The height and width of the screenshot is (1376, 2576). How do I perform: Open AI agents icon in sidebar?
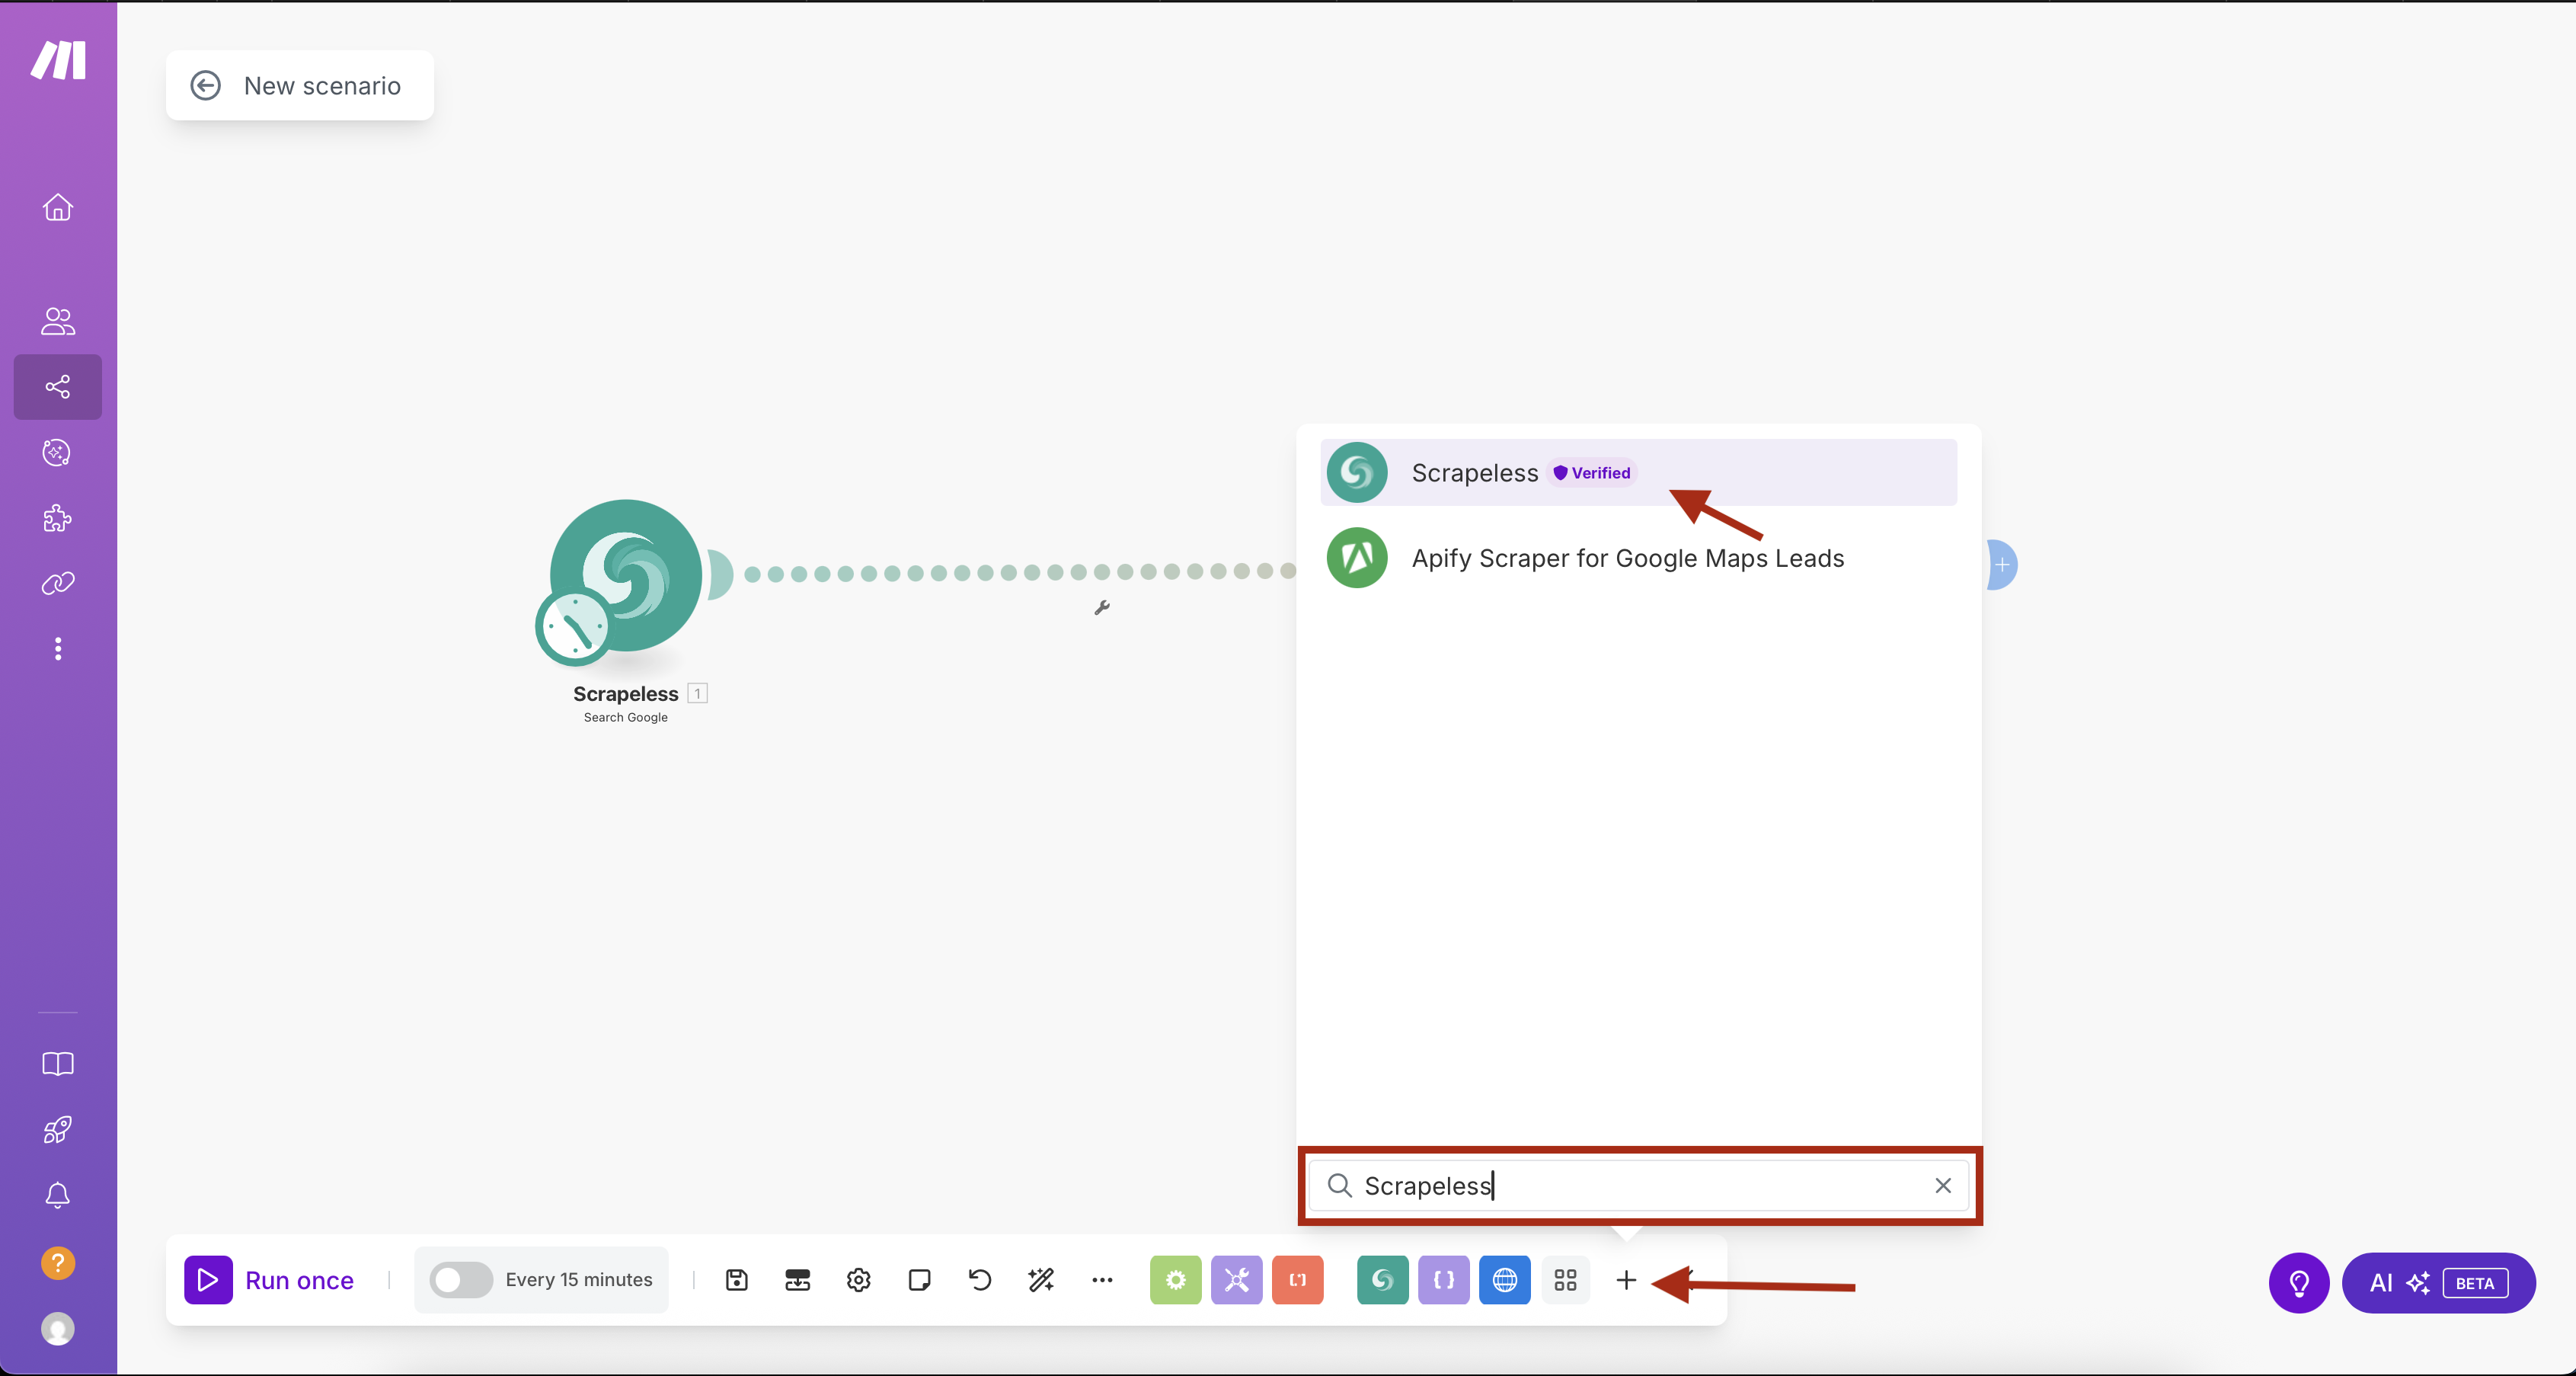pos(58,453)
